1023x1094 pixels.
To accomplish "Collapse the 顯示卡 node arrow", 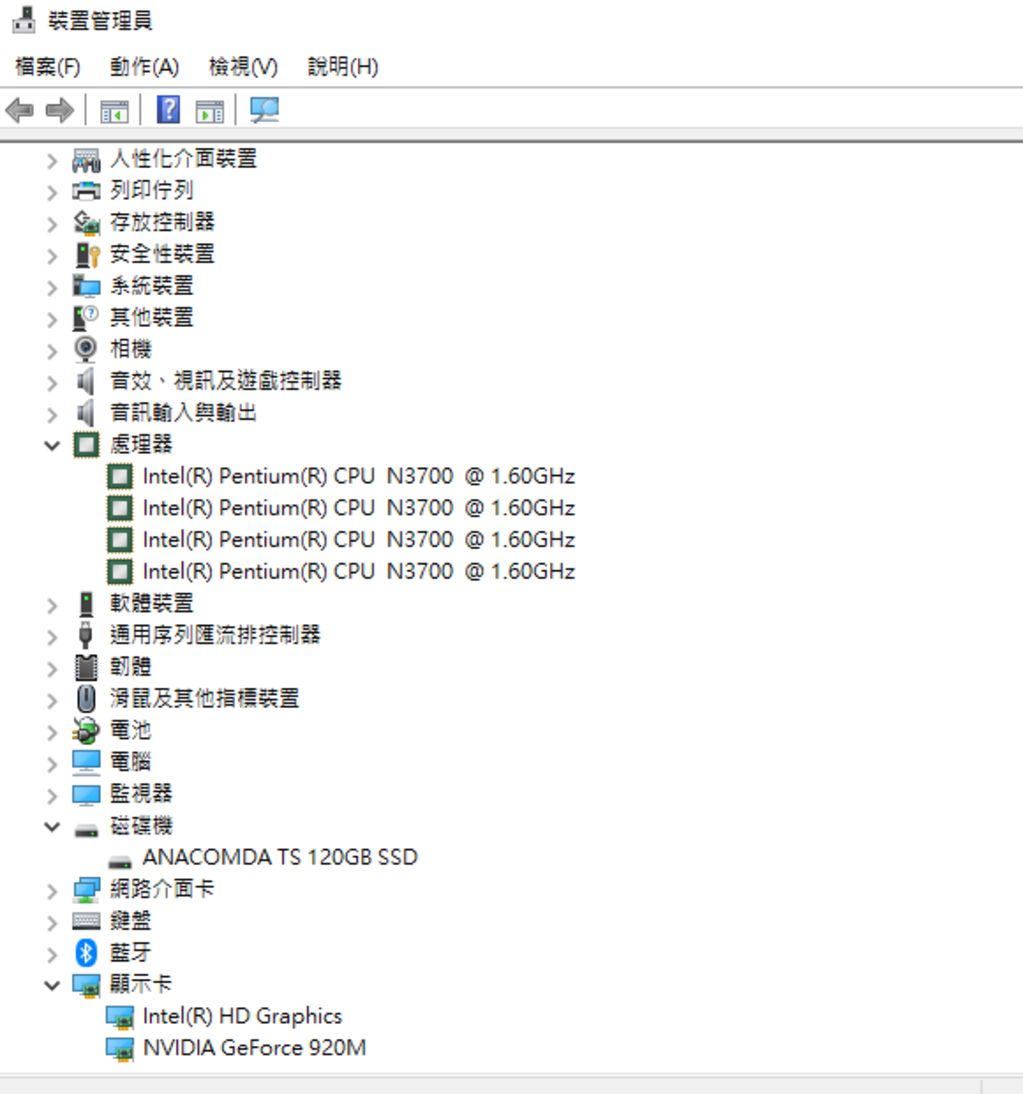I will coord(52,985).
